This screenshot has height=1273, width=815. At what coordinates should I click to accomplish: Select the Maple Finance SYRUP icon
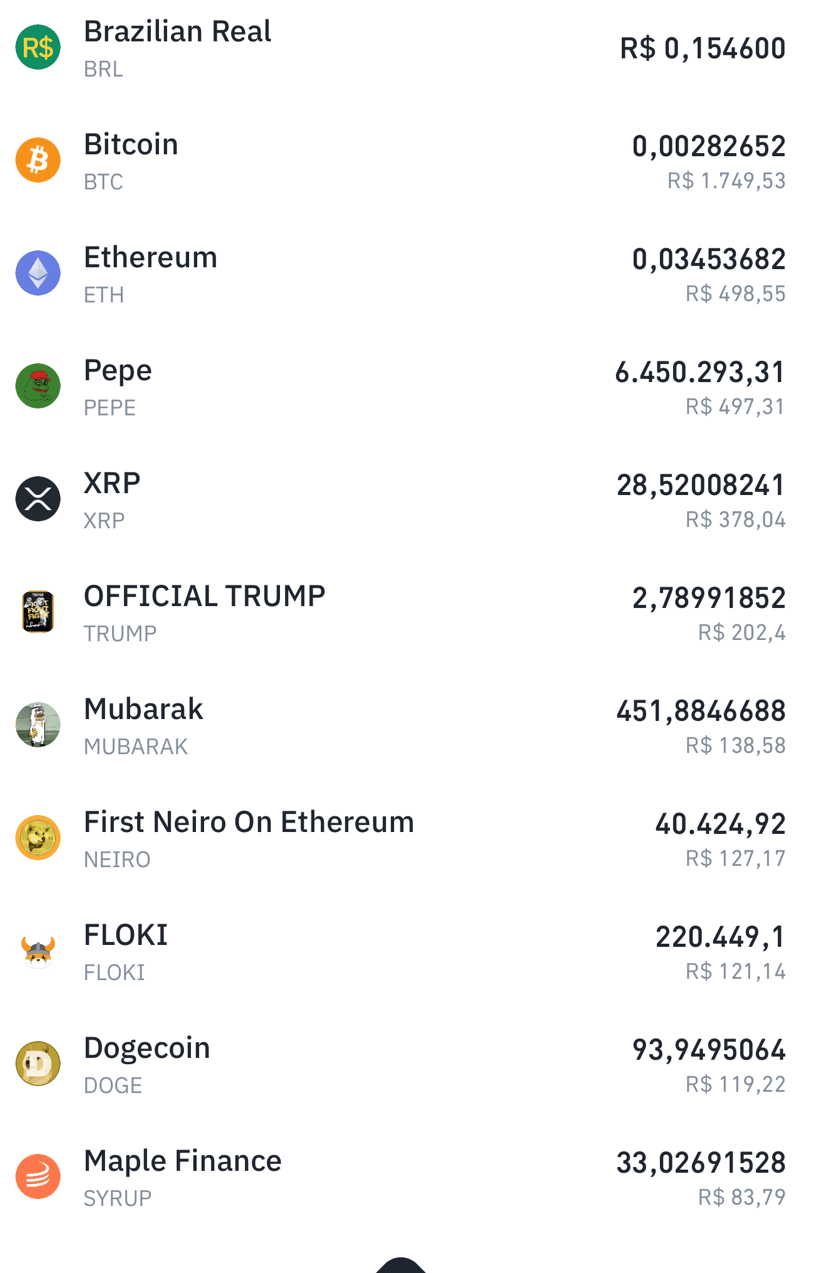[38, 1177]
